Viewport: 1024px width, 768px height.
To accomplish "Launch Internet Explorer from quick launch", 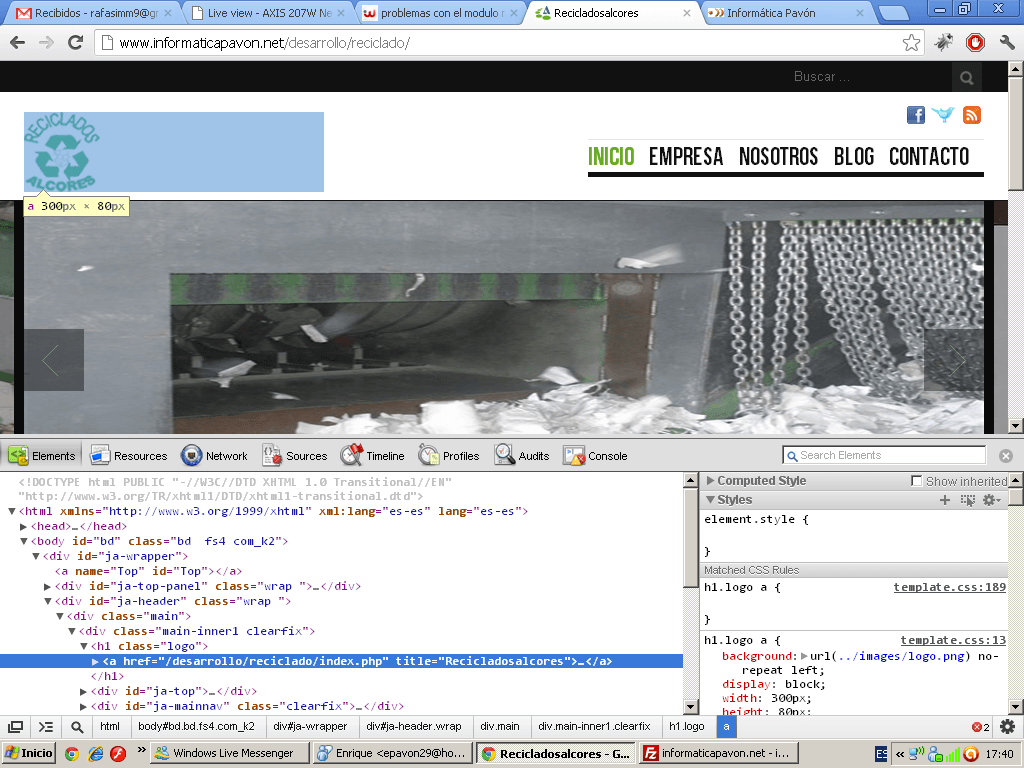I will (x=95, y=754).
